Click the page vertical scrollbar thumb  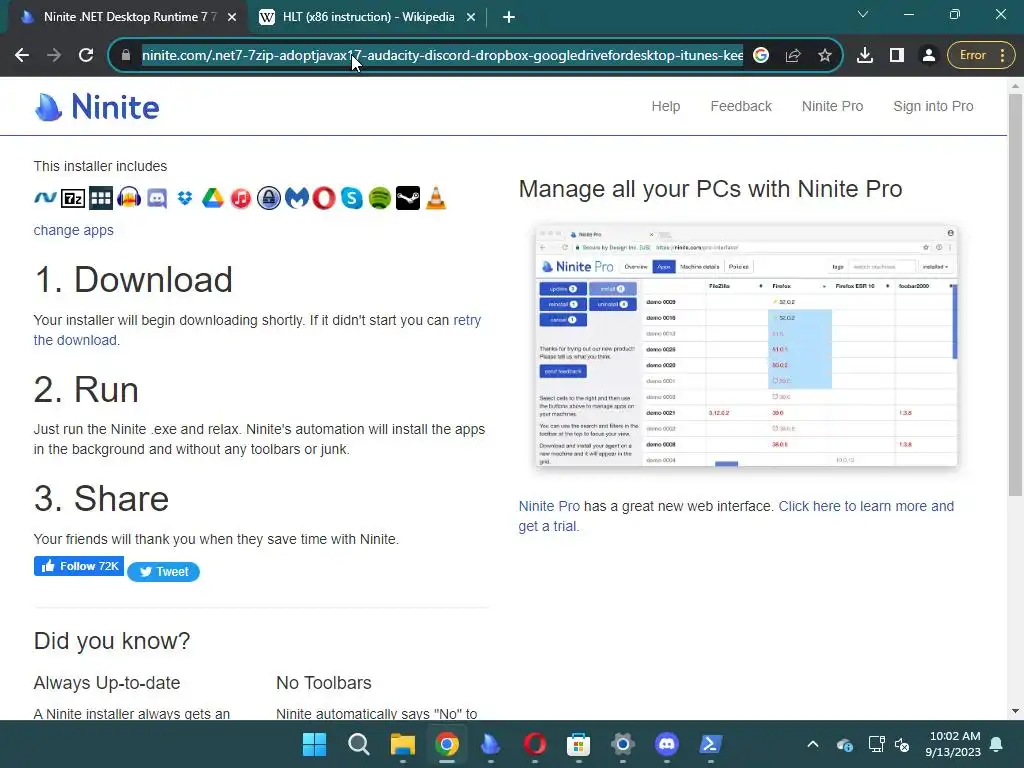[x=1016, y=294]
